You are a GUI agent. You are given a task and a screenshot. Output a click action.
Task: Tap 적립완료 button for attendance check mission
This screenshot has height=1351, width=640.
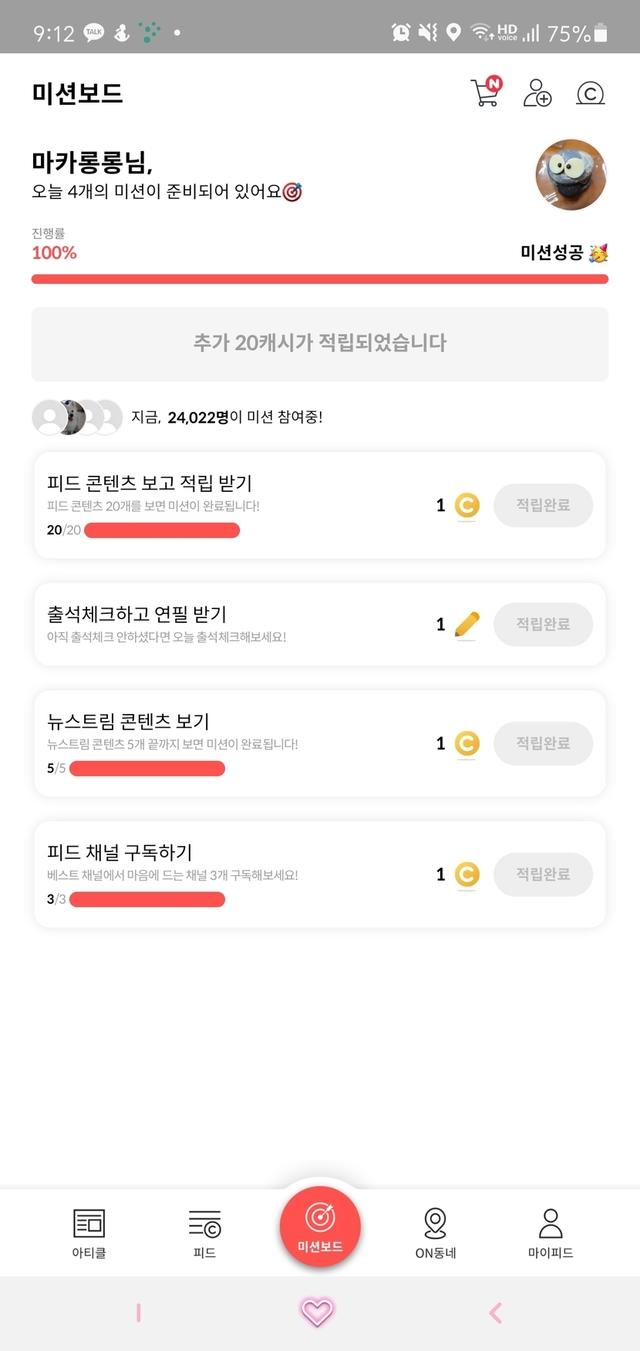pyautogui.click(x=543, y=625)
